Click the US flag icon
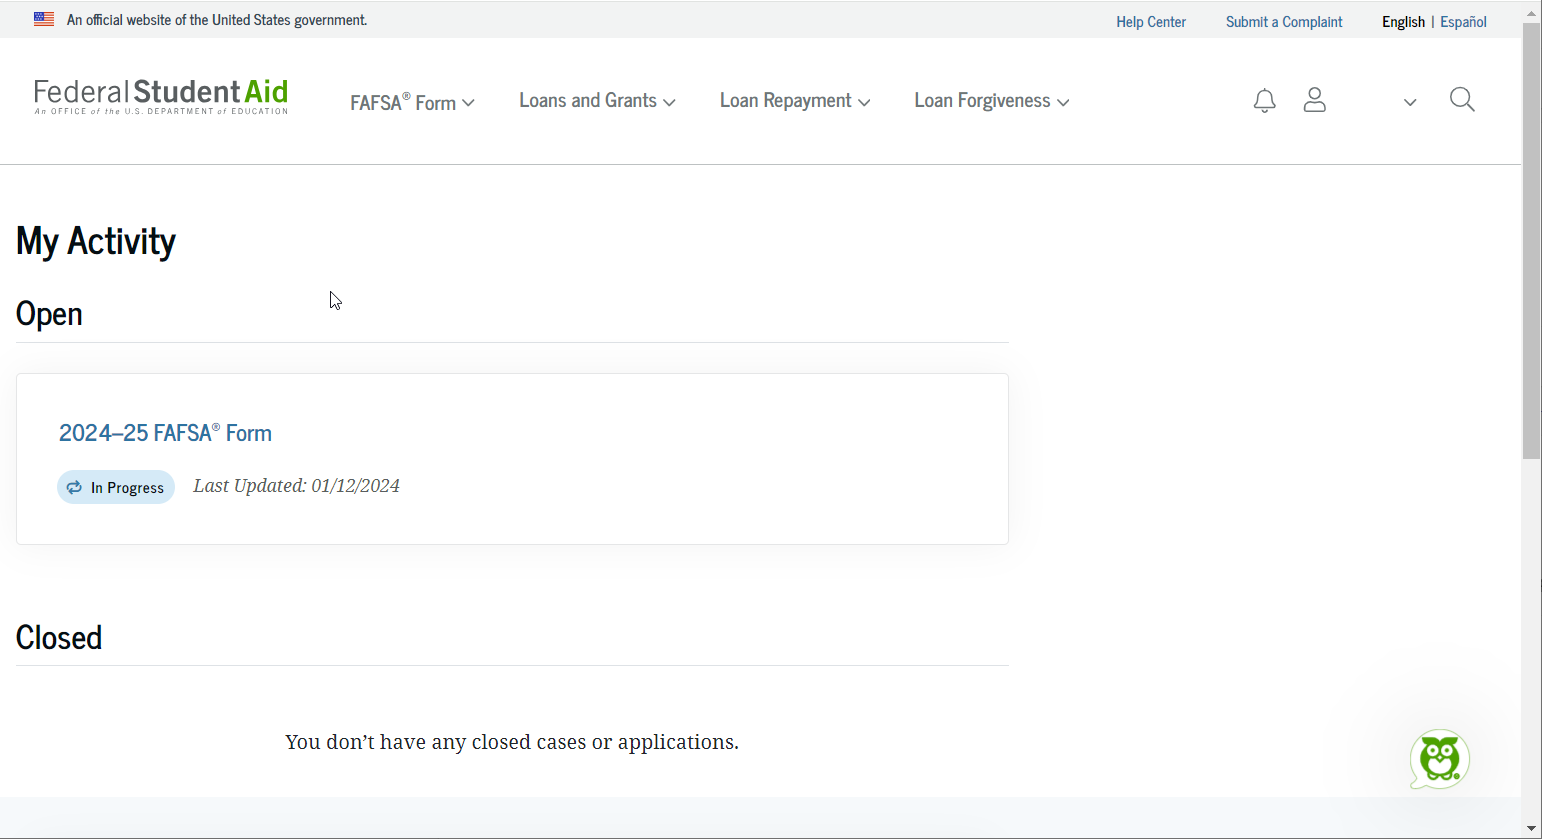The image size is (1542, 839). click(44, 19)
